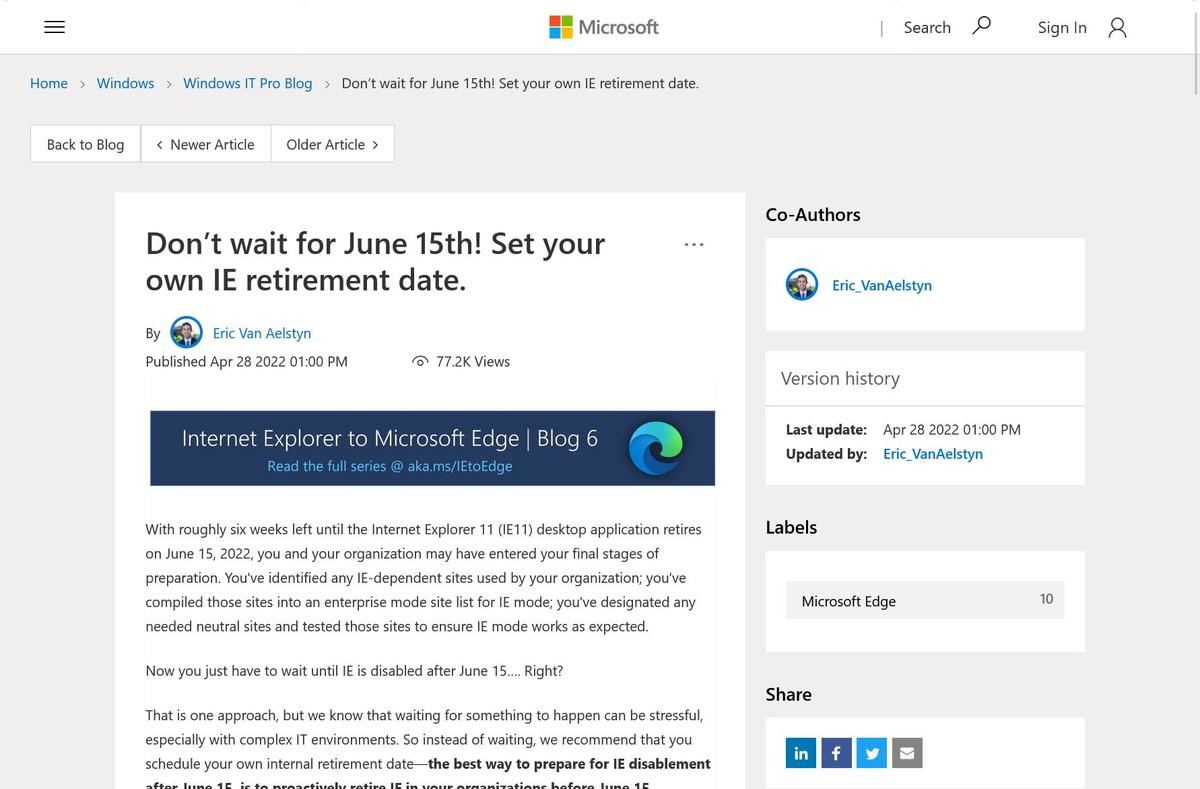This screenshot has height=789, width=1200.
Task: Click the Microsoft logo
Action: click(x=604, y=27)
